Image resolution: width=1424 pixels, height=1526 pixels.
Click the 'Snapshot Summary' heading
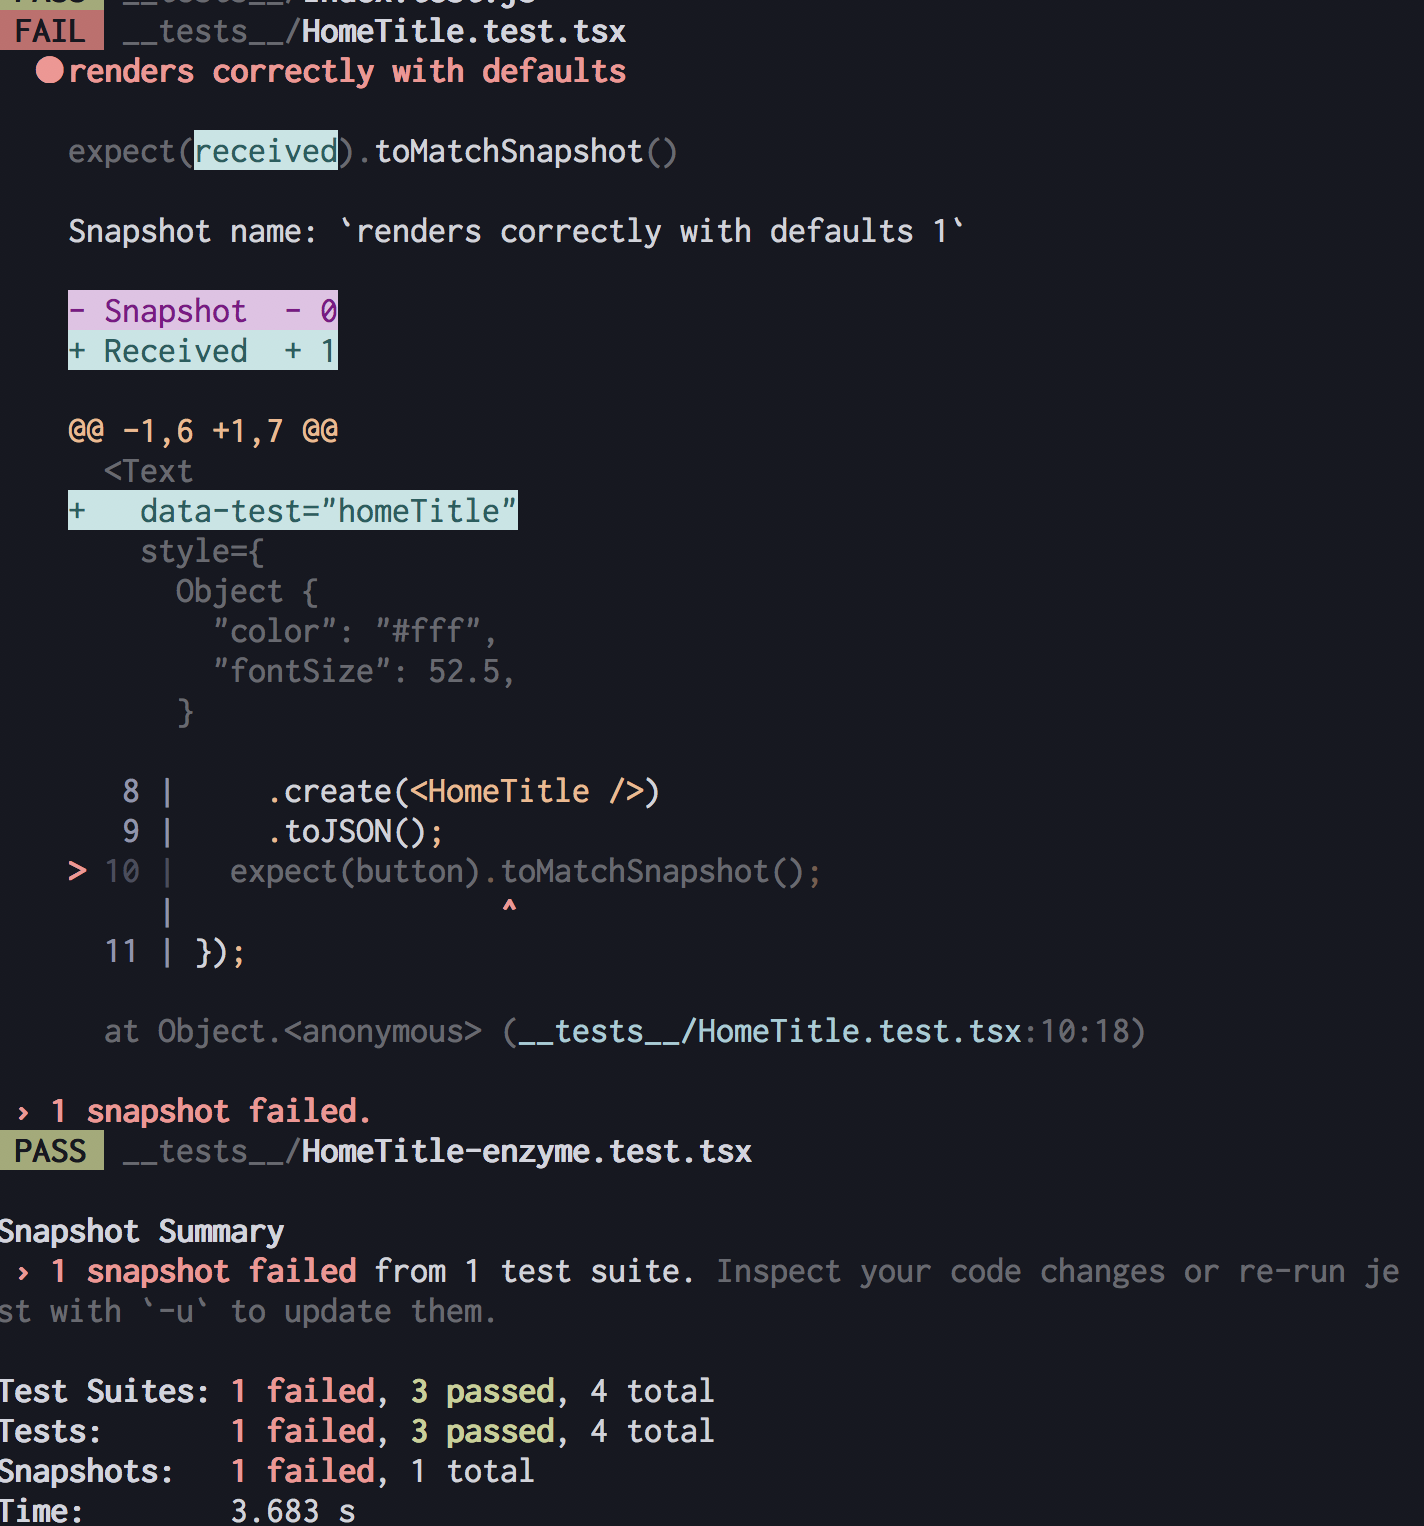click(x=142, y=1231)
